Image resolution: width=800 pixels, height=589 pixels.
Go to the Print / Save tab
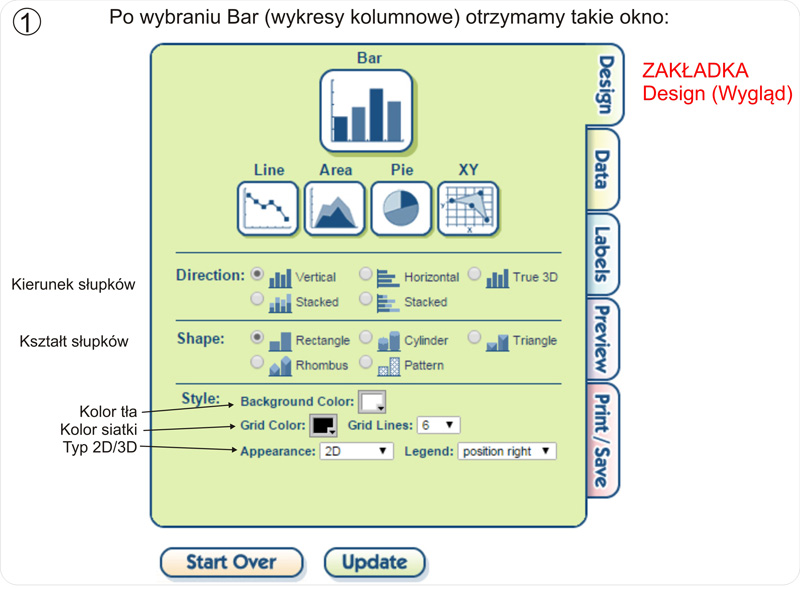point(602,438)
